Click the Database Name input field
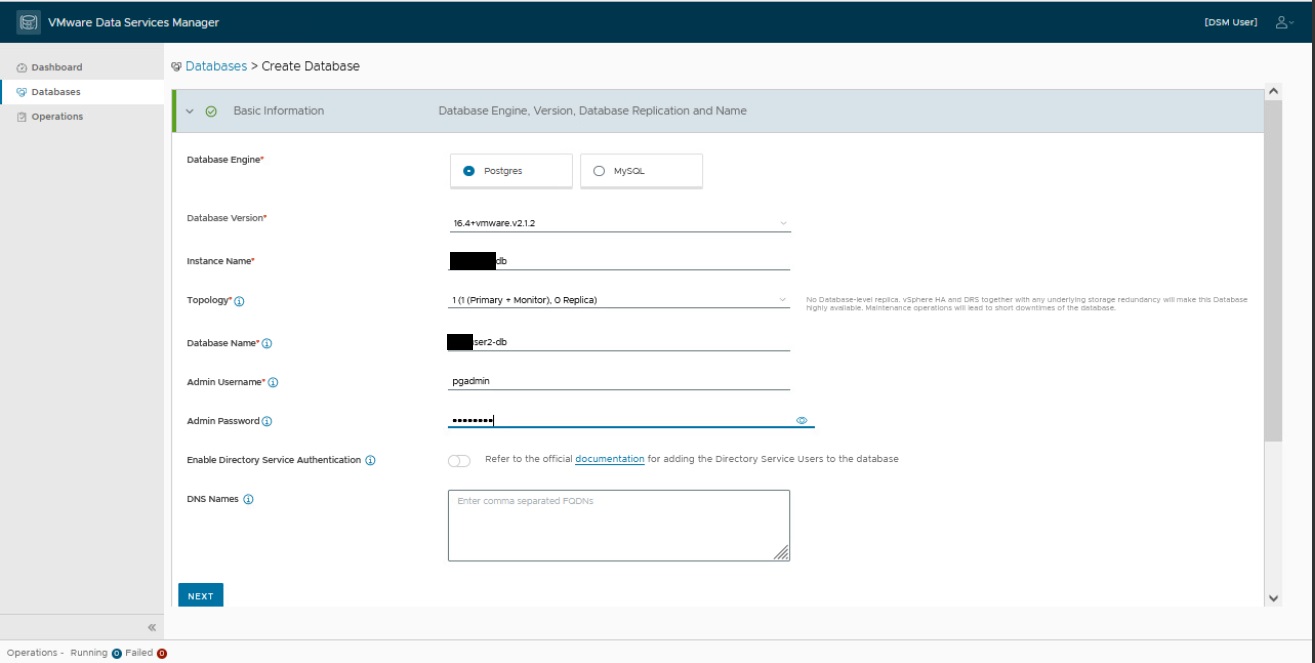Screen dimensions: 1315x663 619,342
